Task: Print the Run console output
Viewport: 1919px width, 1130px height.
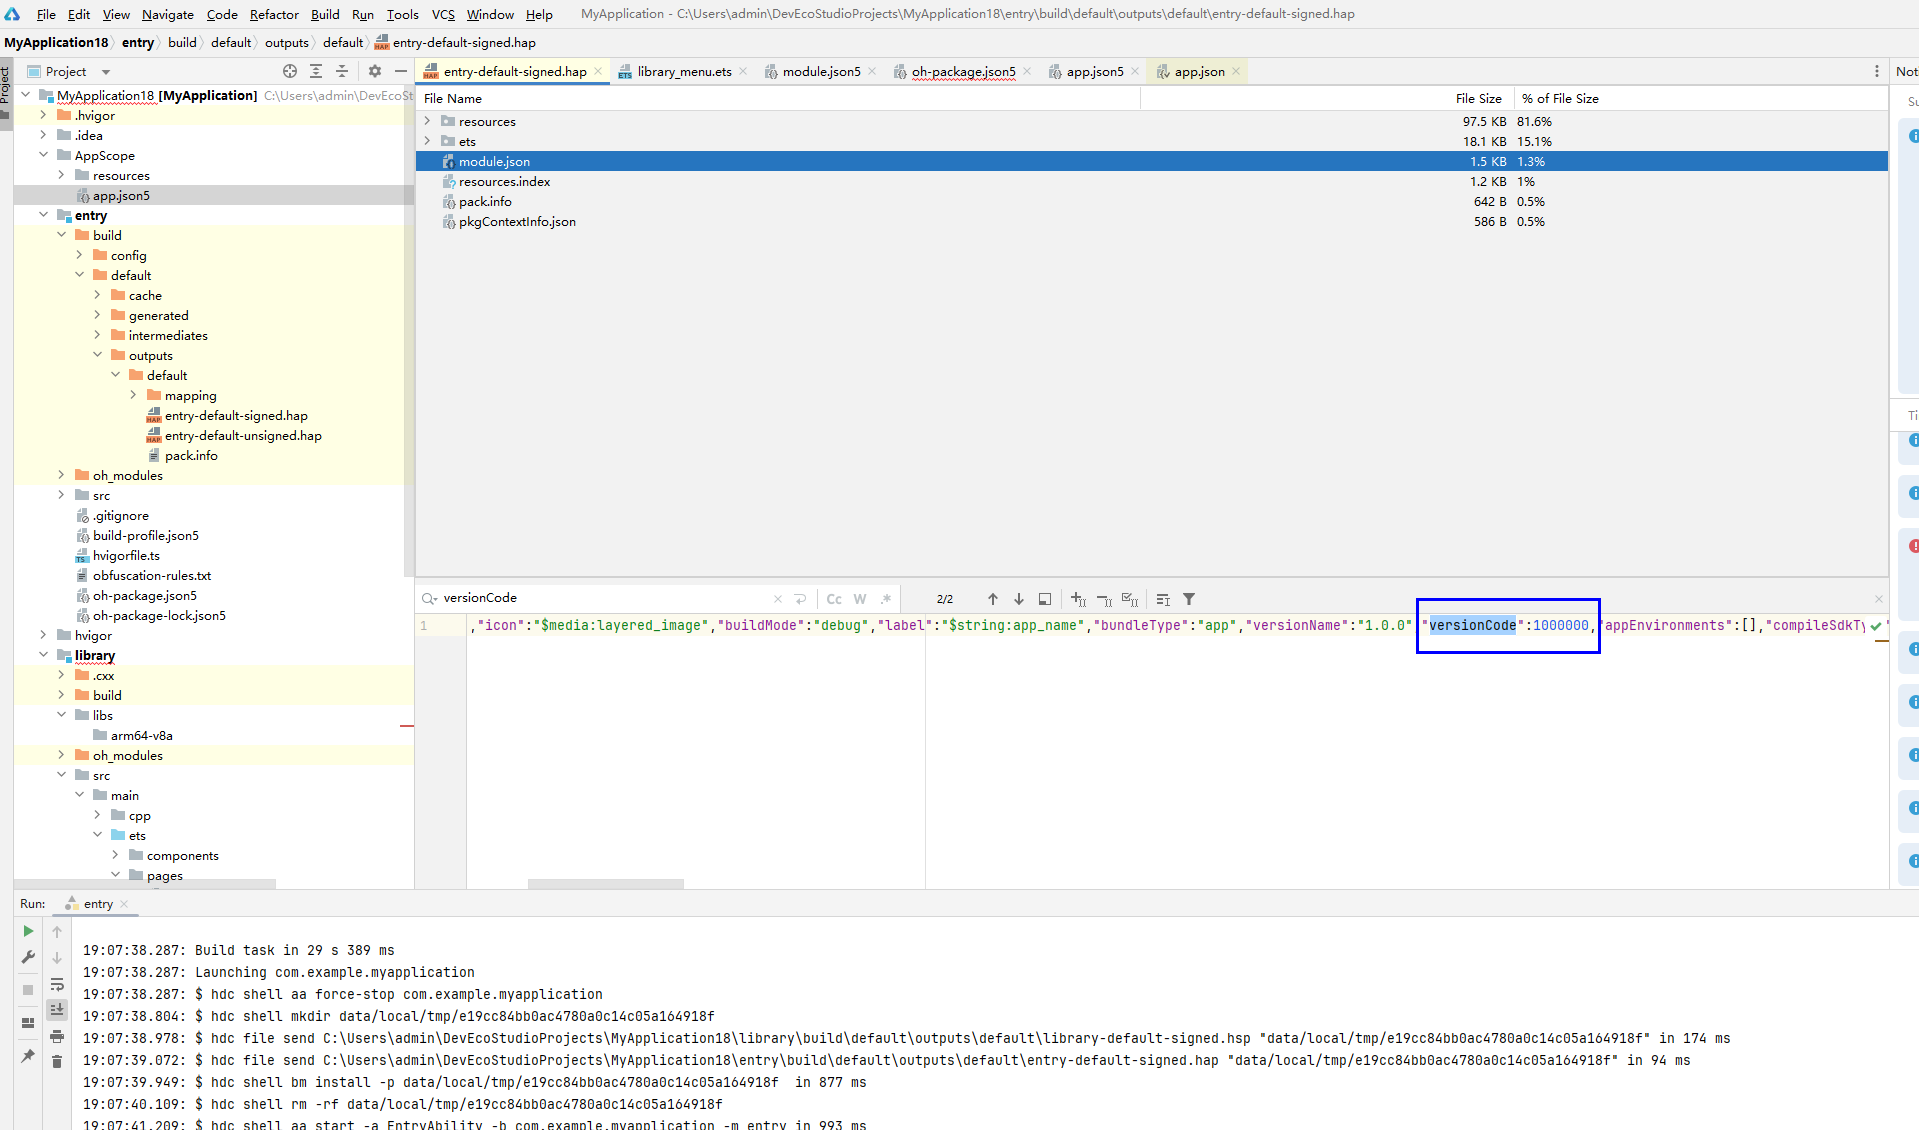Action: [57, 1036]
